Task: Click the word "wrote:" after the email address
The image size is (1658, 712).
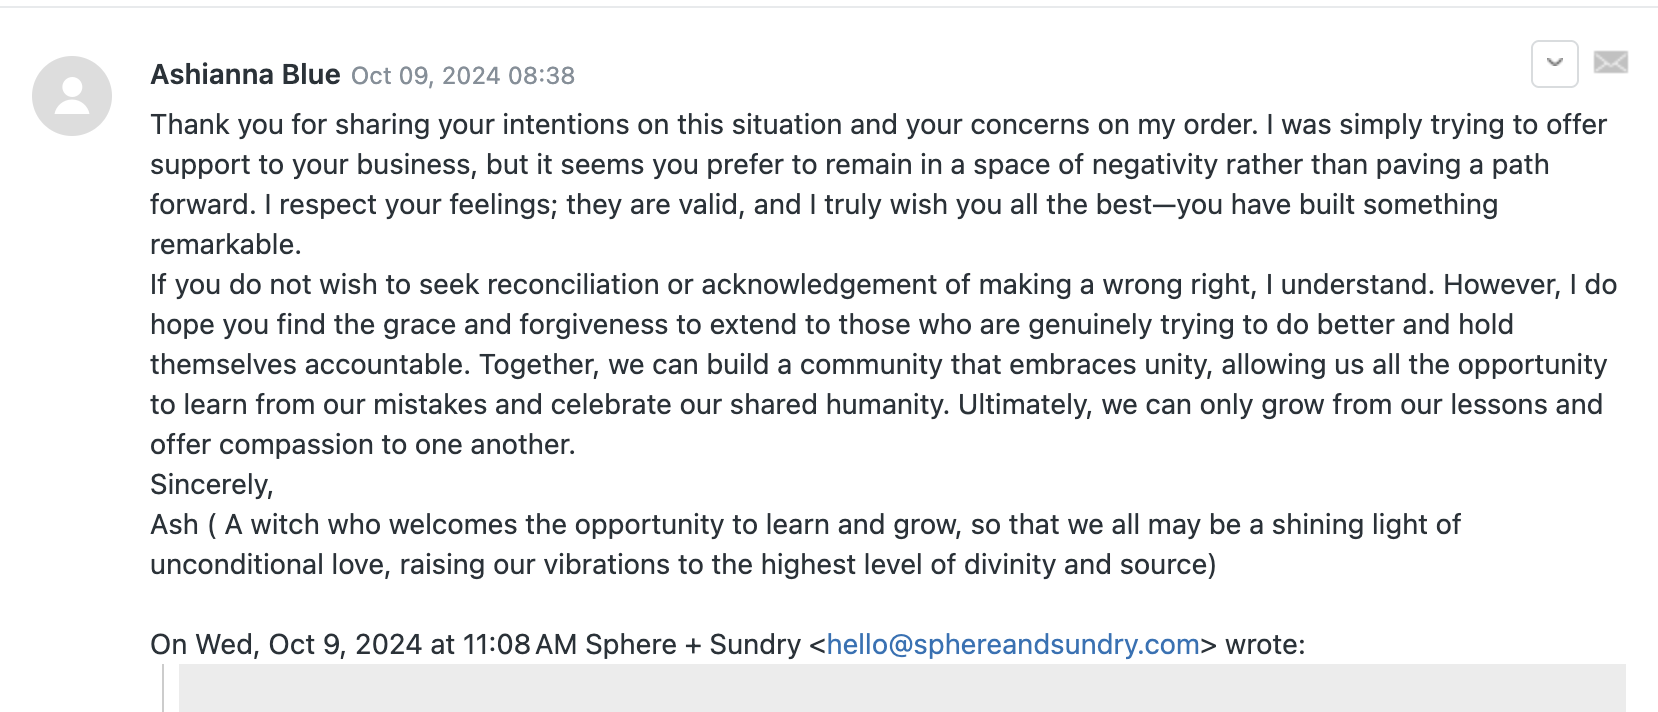Action: pyautogui.click(x=1265, y=644)
